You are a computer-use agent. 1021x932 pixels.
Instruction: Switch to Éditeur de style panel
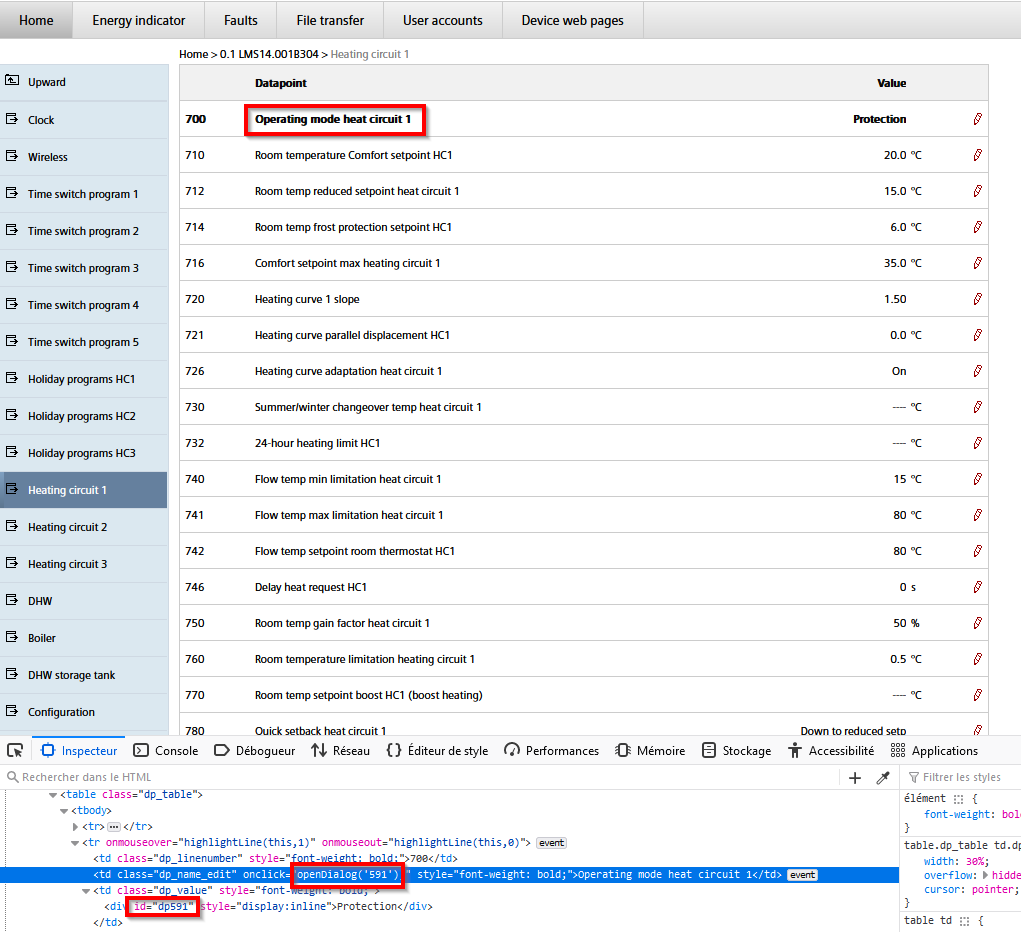[x=438, y=750]
